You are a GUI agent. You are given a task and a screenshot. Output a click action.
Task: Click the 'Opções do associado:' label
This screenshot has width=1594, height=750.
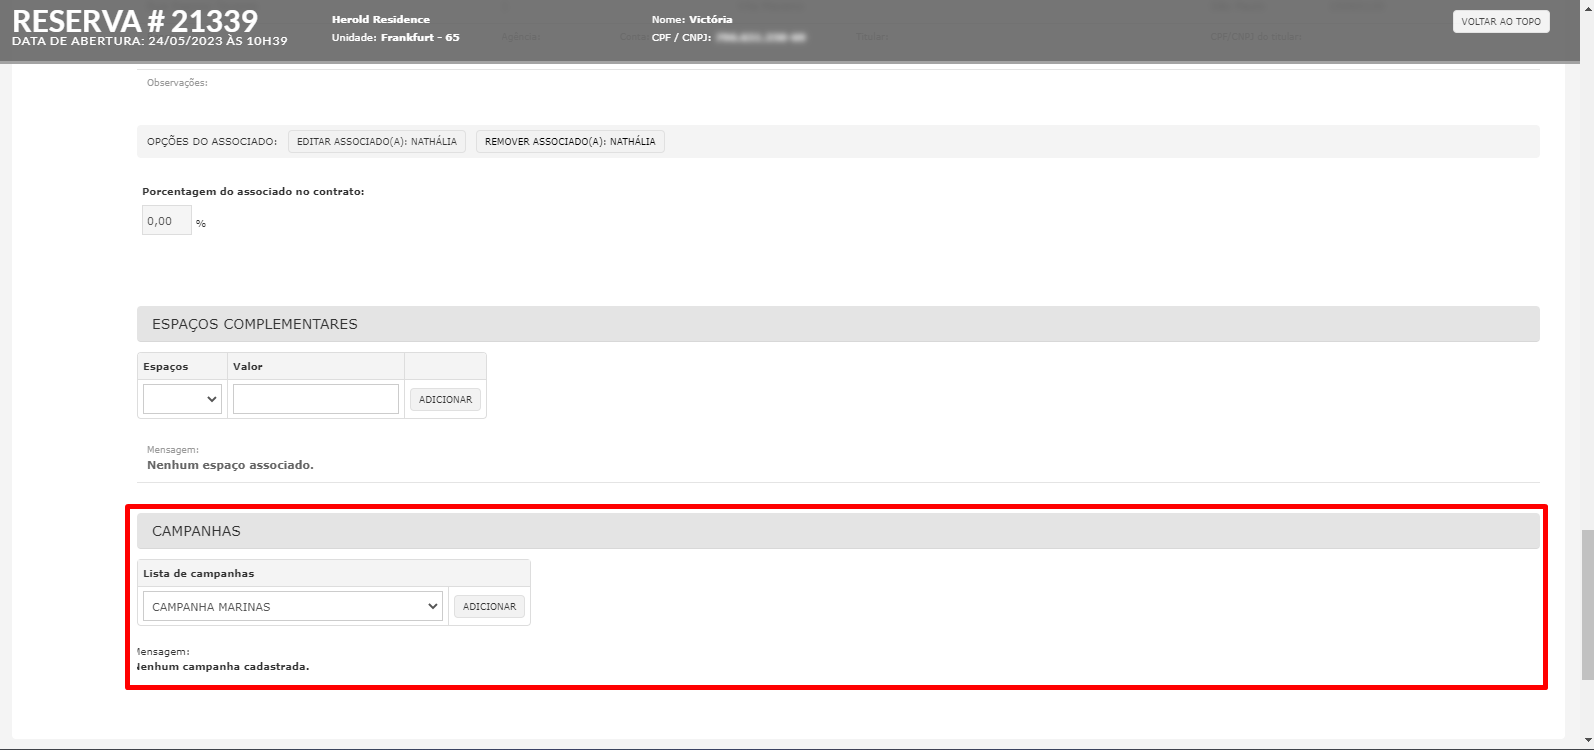212,142
